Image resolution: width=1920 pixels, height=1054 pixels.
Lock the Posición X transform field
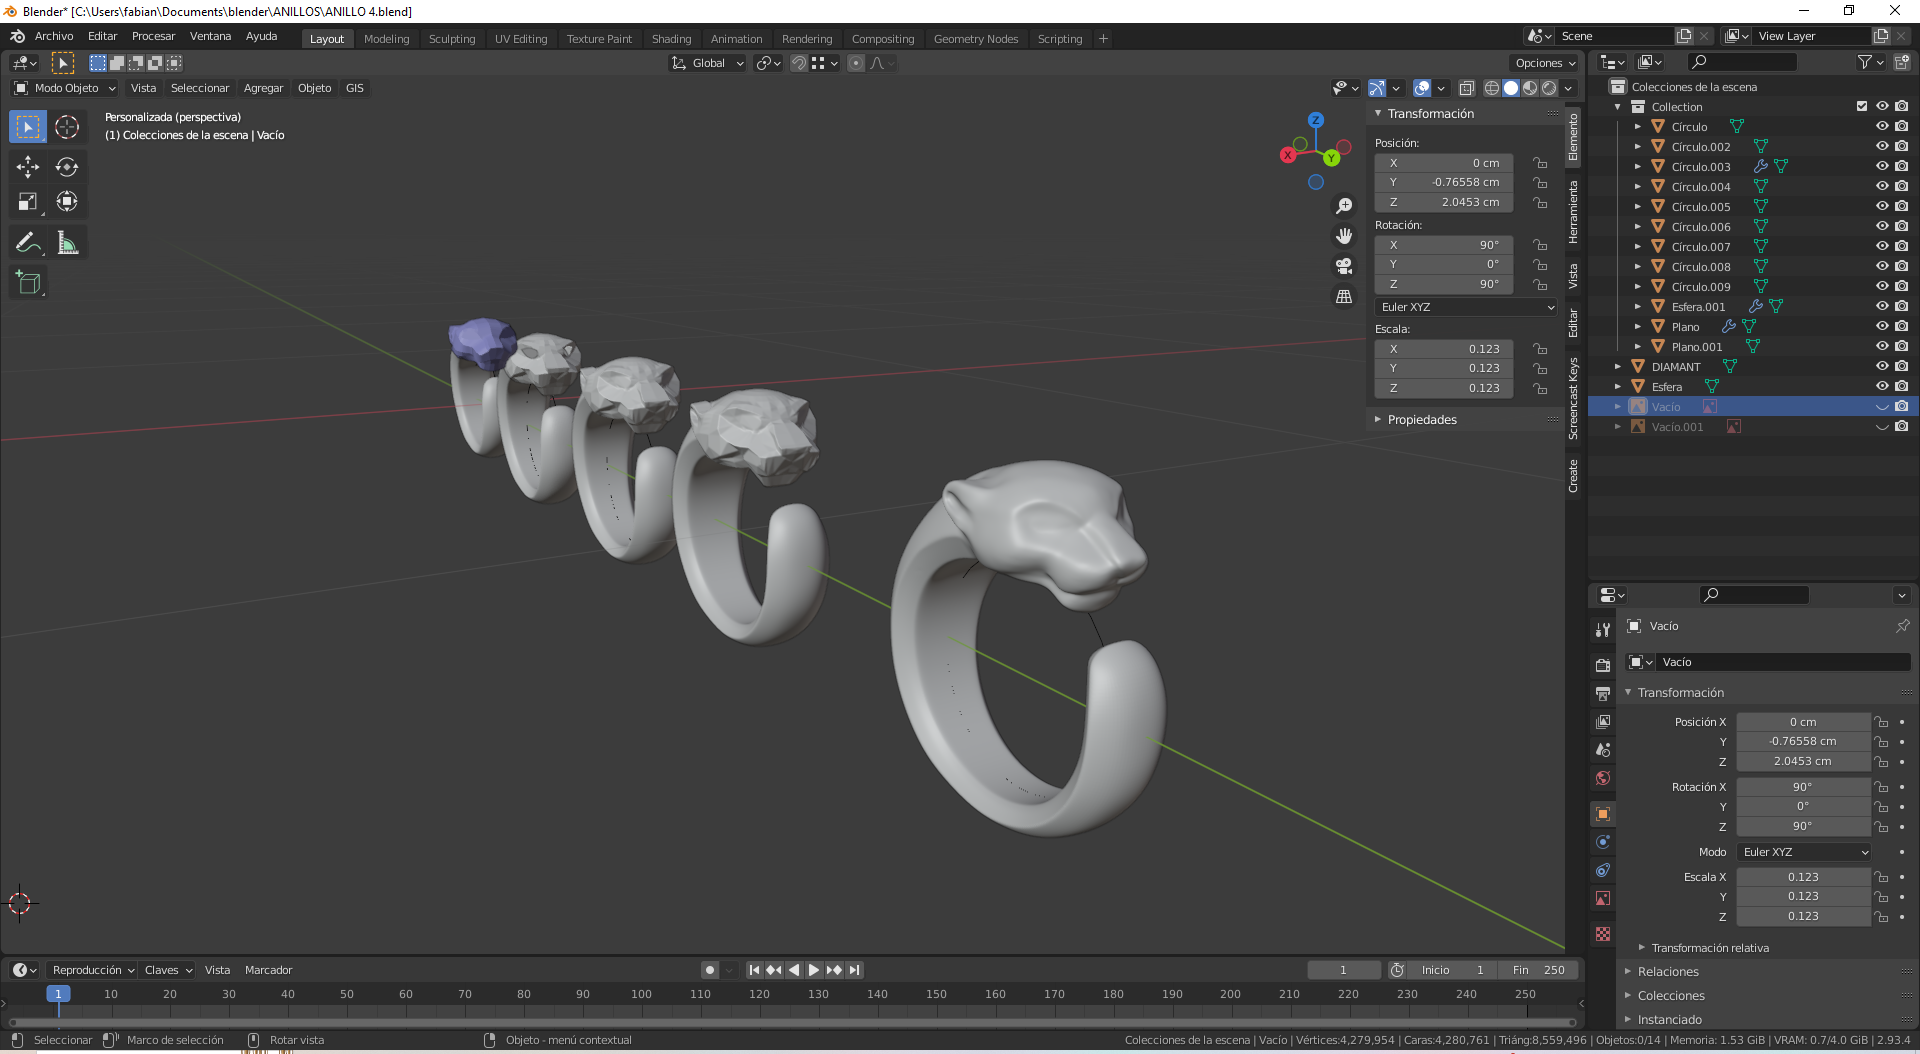pos(1881,721)
